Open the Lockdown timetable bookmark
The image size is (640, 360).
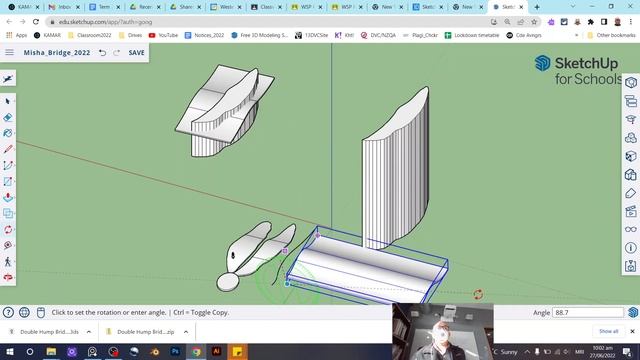pyautogui.click(x=472, y=36)
